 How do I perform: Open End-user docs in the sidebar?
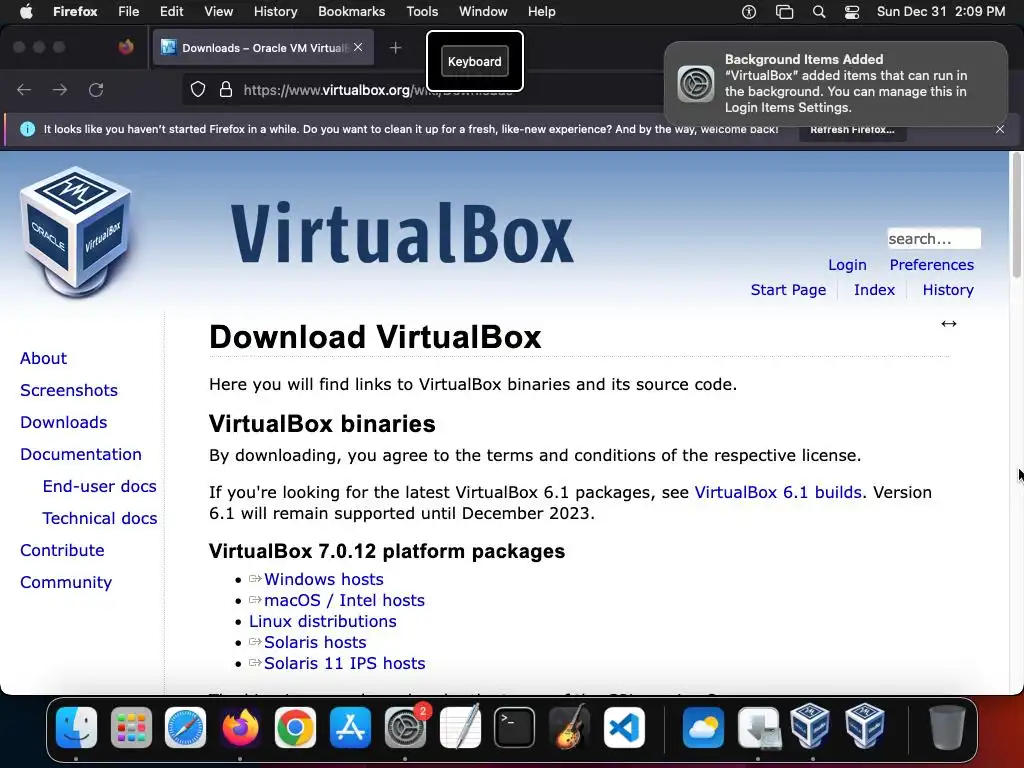pos(99,486)
